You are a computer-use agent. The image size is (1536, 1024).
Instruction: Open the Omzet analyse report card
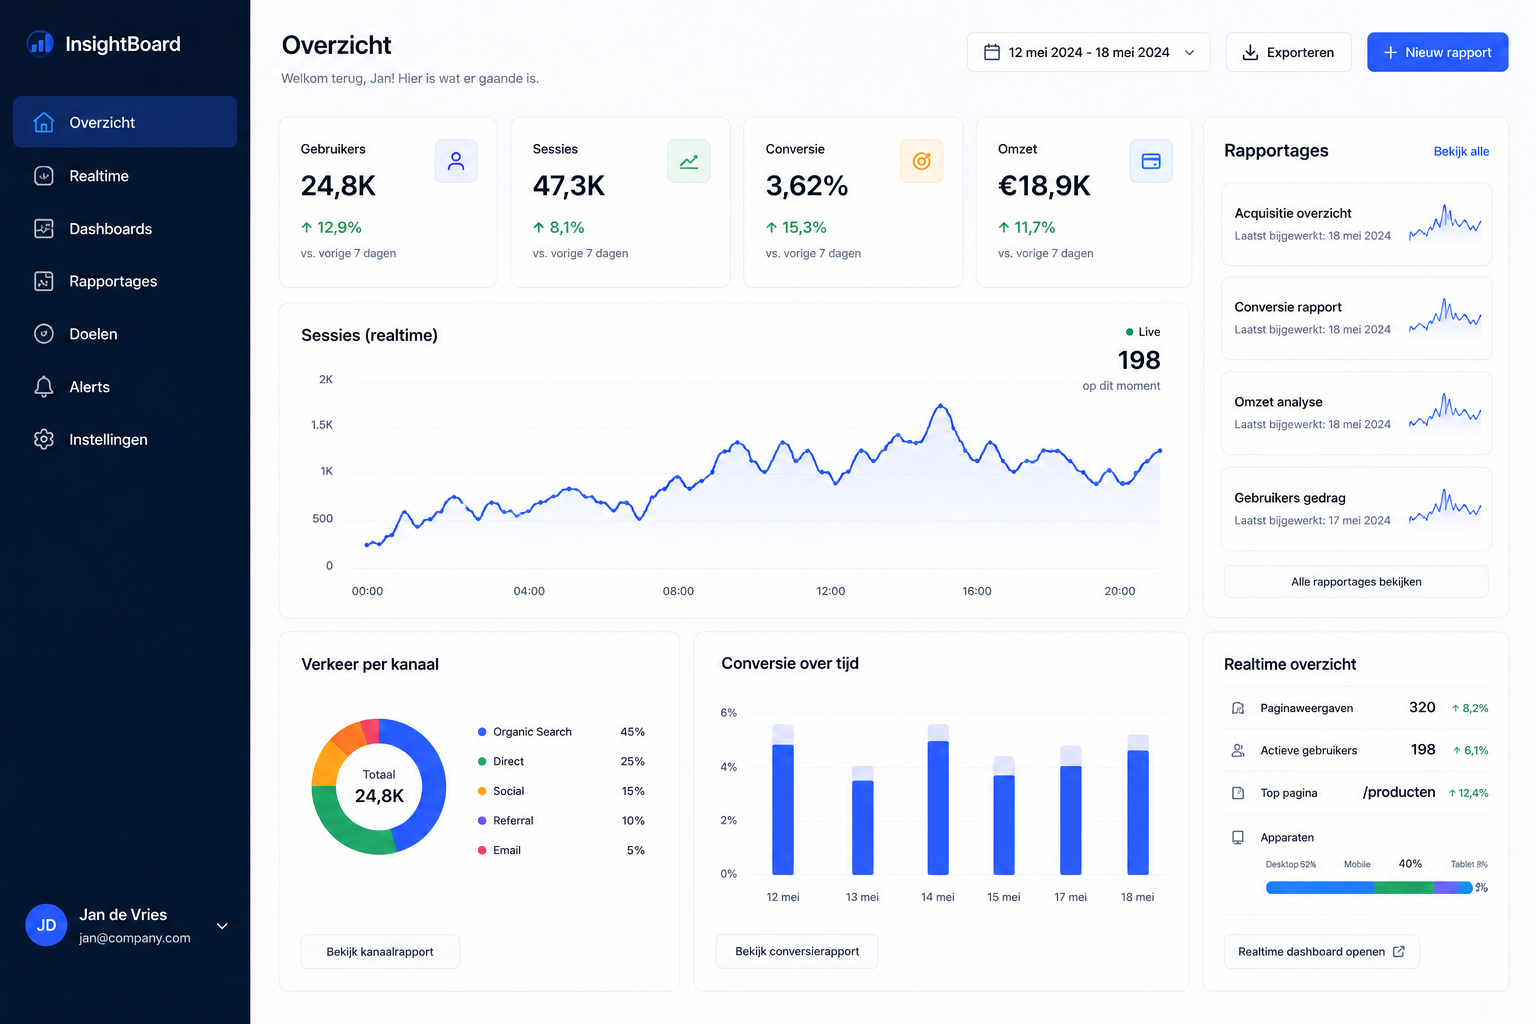point(1356,413)
